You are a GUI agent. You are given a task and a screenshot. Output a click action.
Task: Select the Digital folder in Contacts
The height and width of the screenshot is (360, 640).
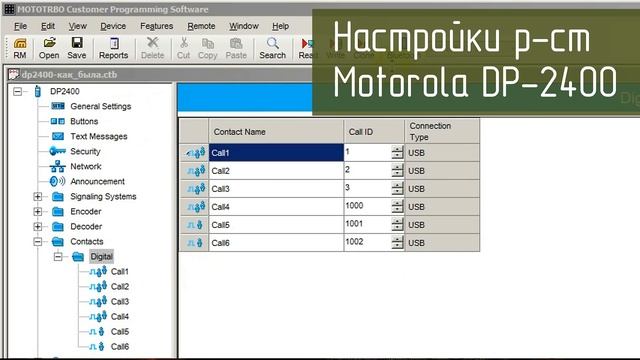coord(101,256)
